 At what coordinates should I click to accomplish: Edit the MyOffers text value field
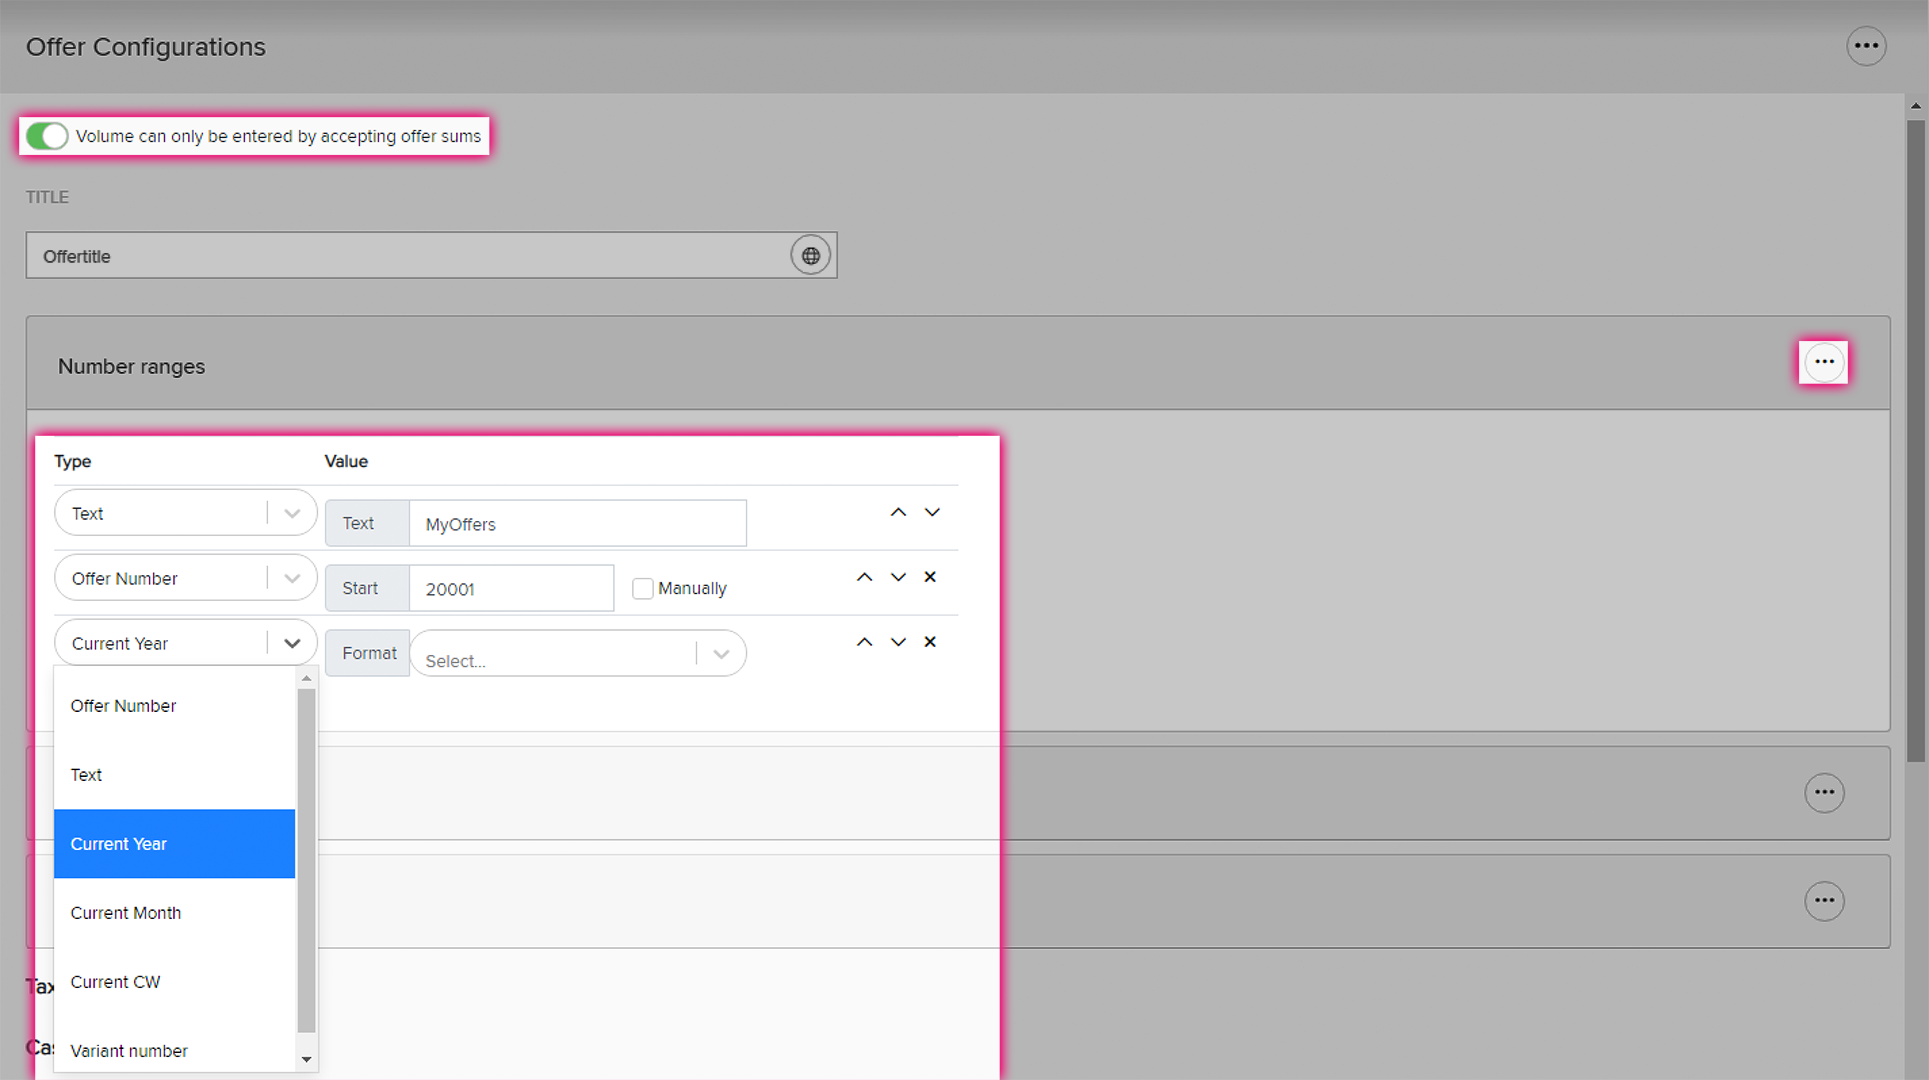point(578,524)
